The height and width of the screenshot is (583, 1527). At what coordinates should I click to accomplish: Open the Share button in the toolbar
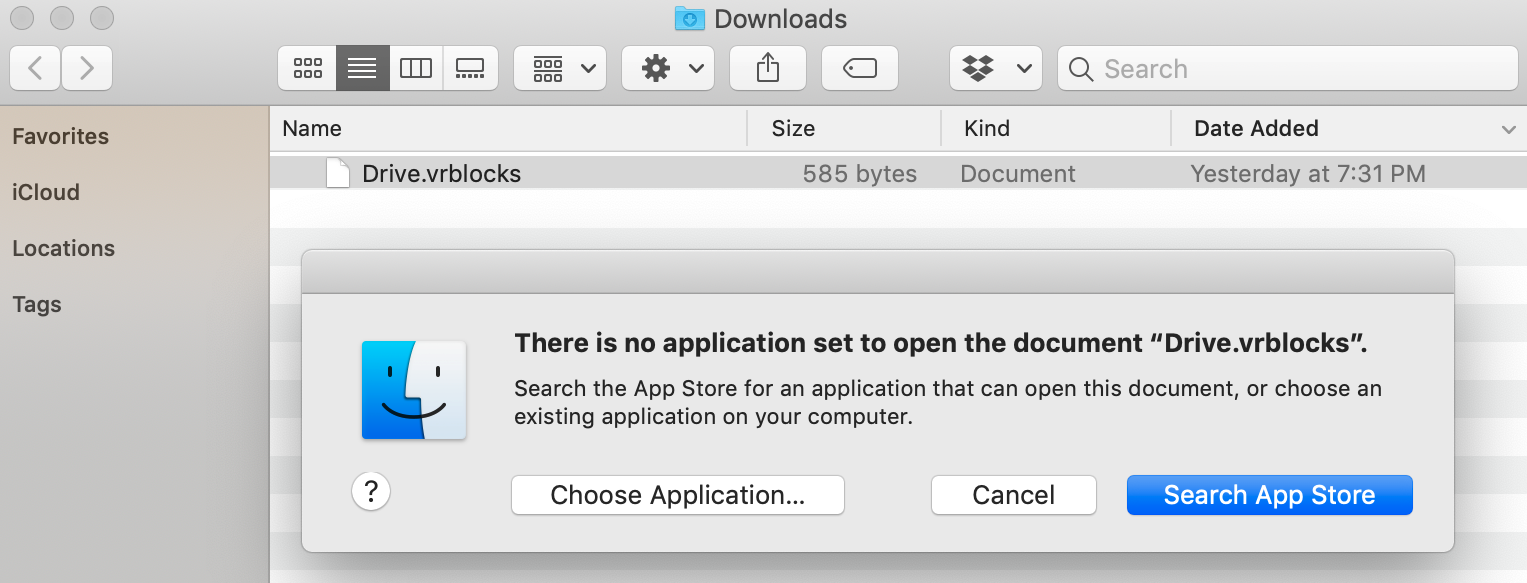(x=767, y=68)
